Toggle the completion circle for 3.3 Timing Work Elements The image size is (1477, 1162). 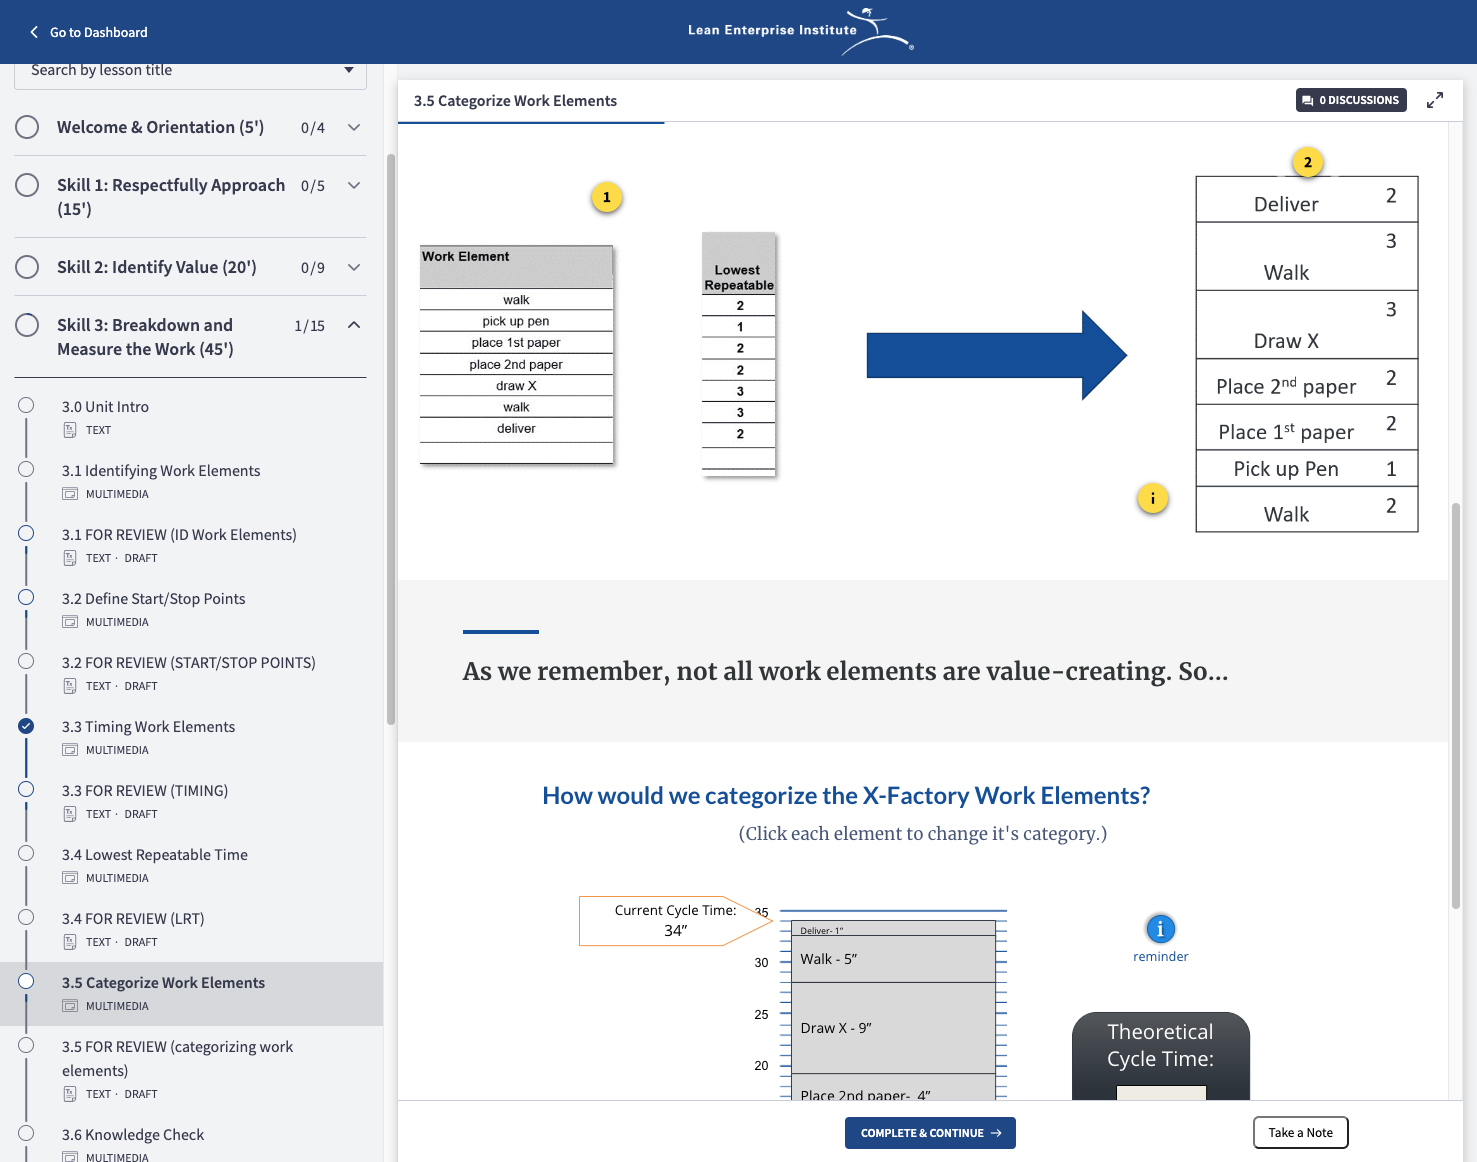25,726
